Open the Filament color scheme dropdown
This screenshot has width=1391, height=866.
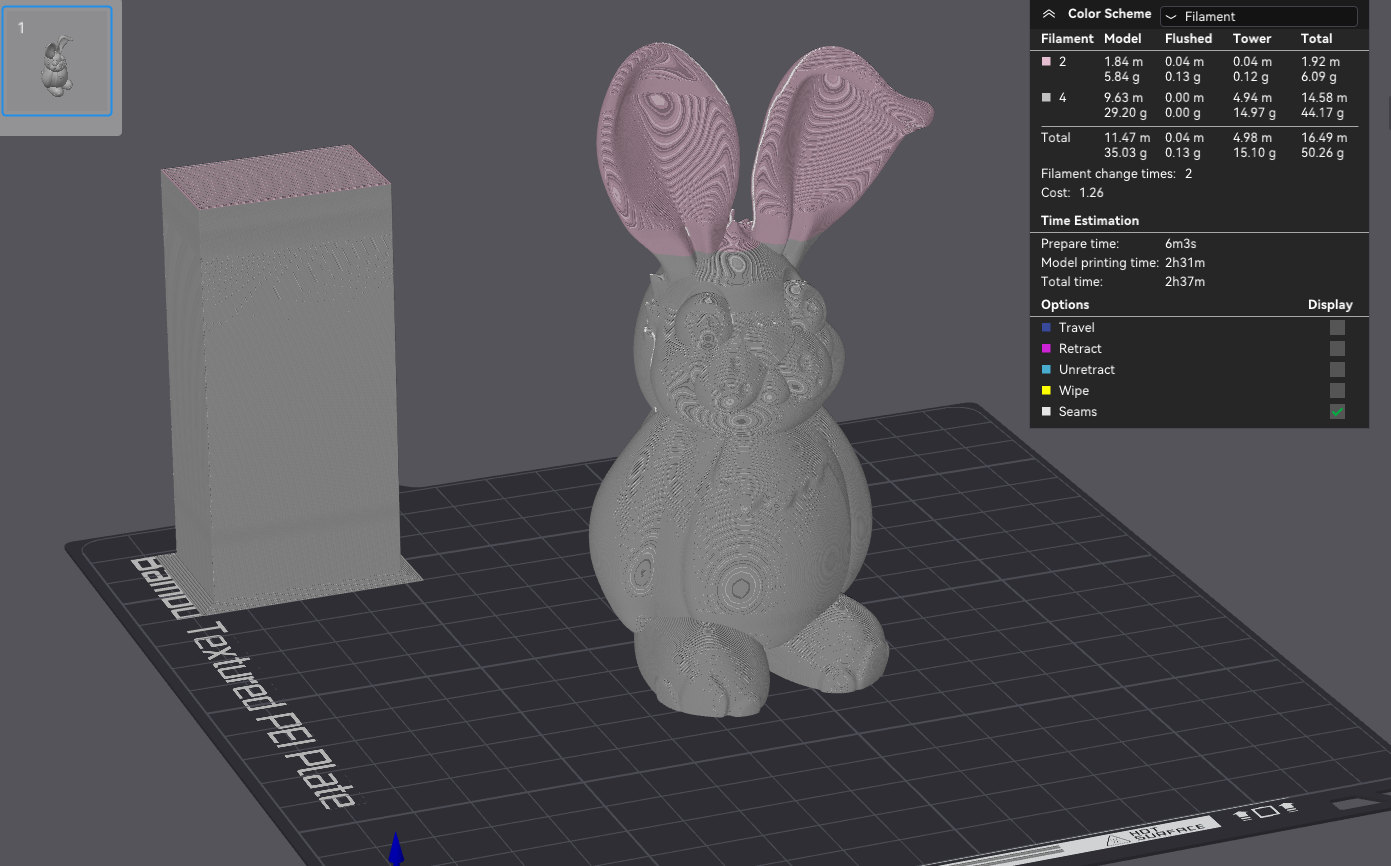tap(1258, 16)
